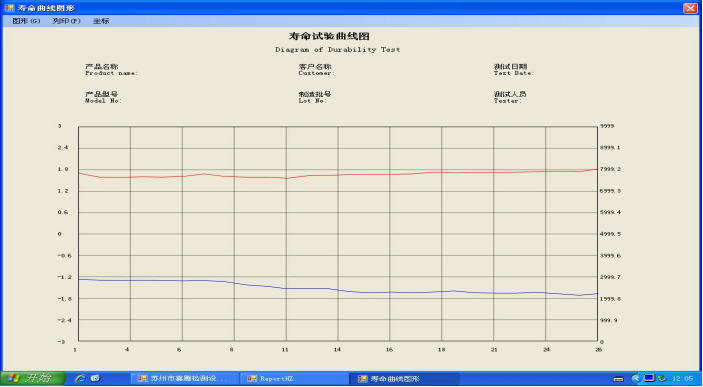Click the monitor network tray icon
The image size is (703, 387).
649,378
